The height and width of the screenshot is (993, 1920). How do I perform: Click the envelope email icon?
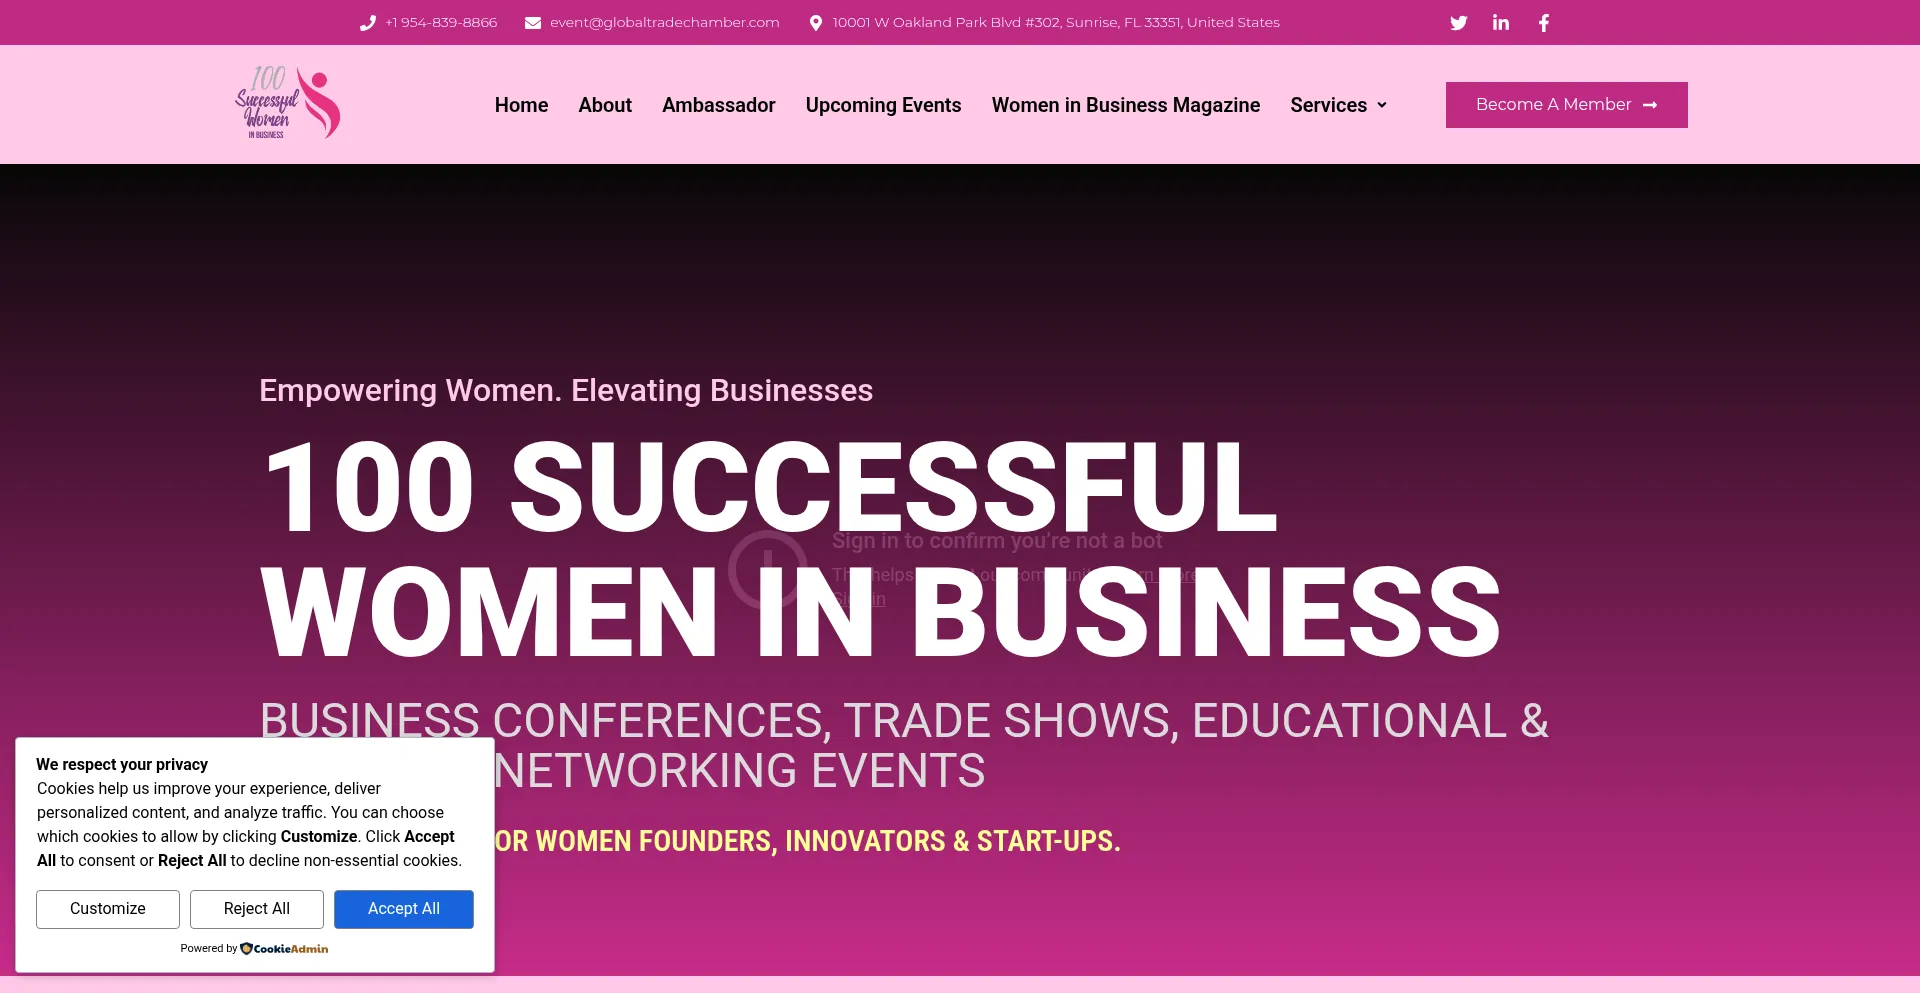pyautogui.click(x=533, y=23)
